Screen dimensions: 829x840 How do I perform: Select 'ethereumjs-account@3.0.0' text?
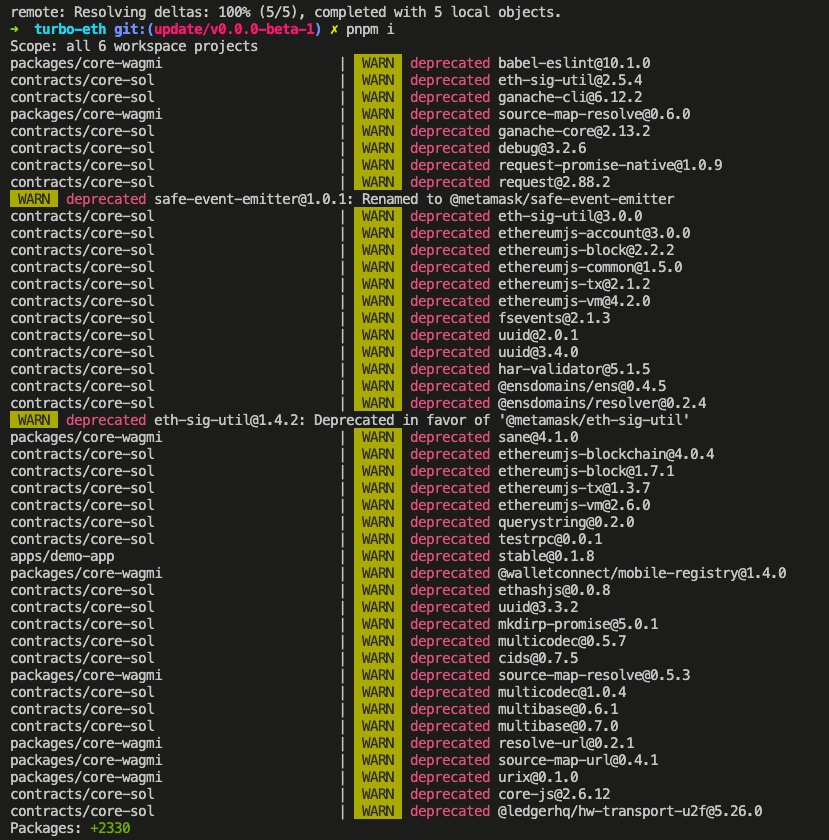click(x=594, y=234)
